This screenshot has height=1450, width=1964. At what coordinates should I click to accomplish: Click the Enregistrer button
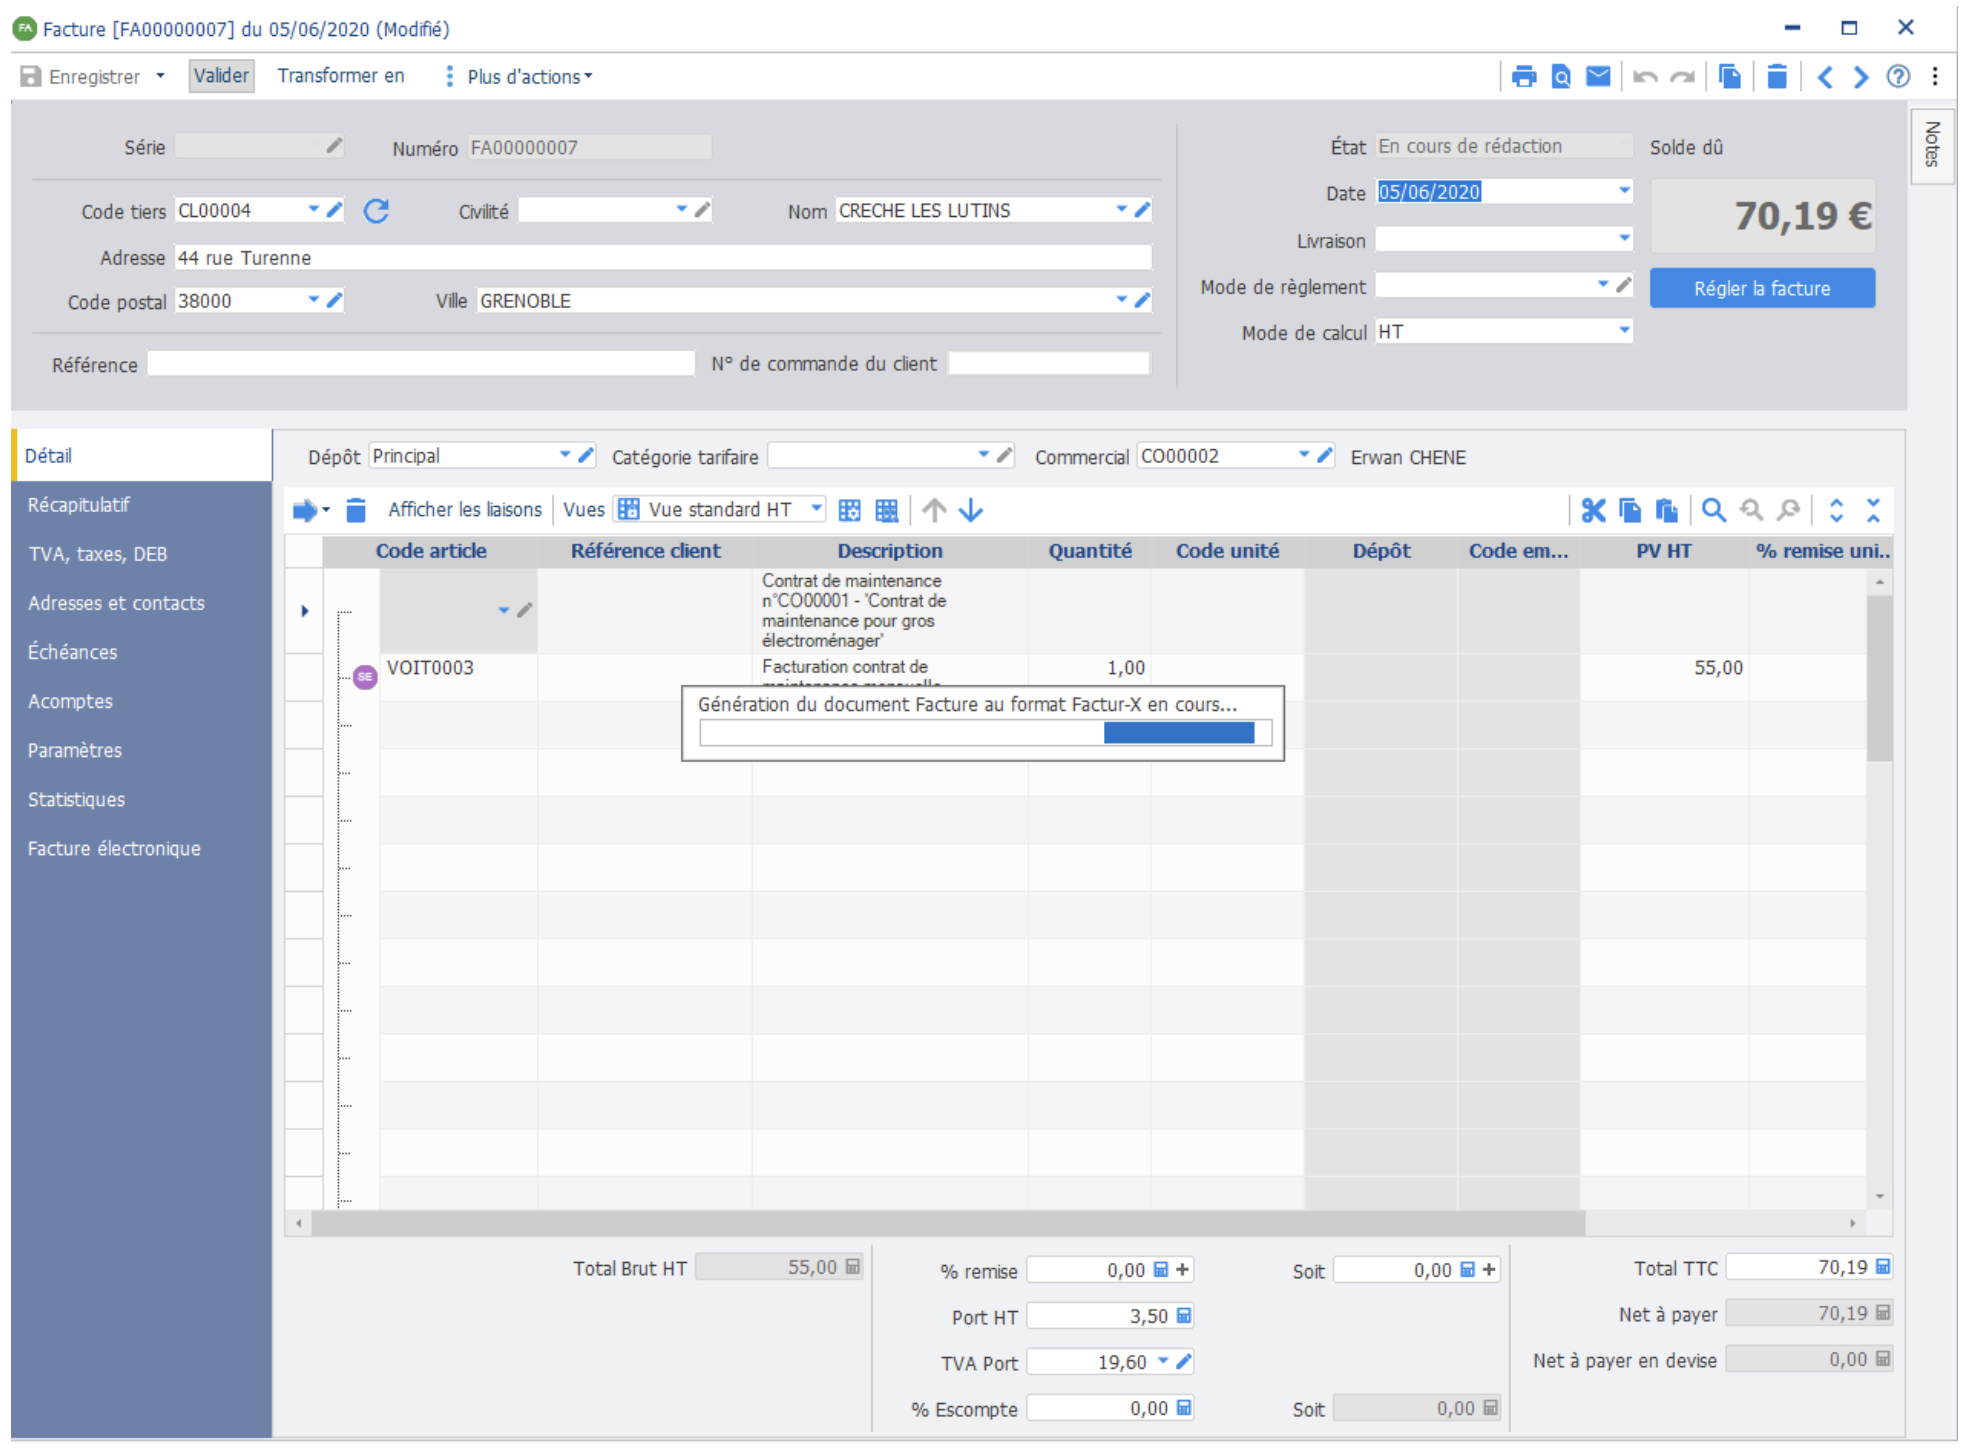point(81,77)
